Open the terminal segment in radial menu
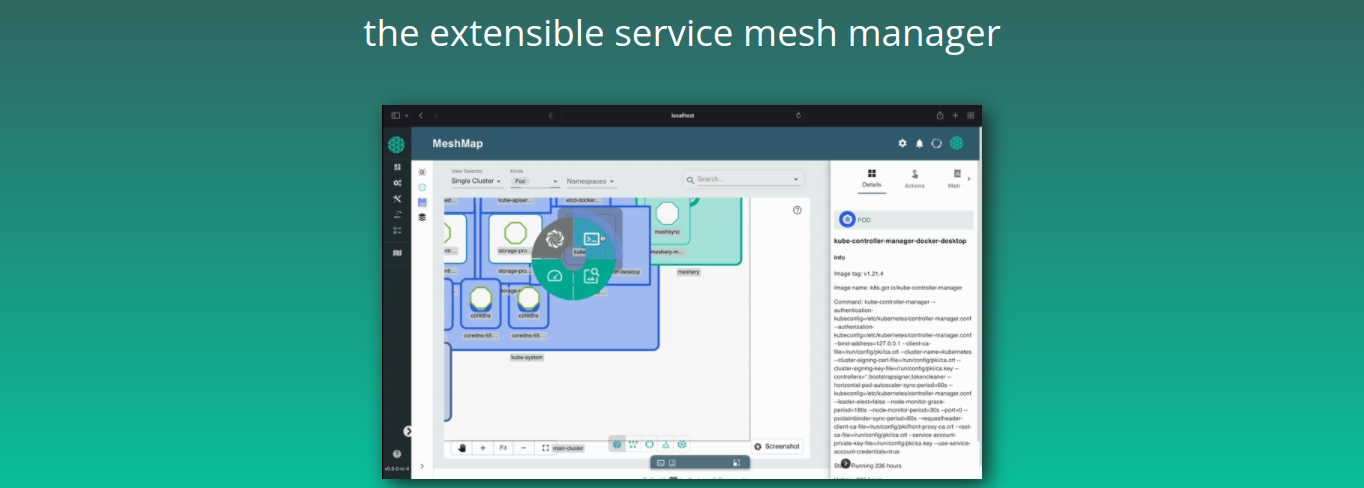 (x=593, y=239)
